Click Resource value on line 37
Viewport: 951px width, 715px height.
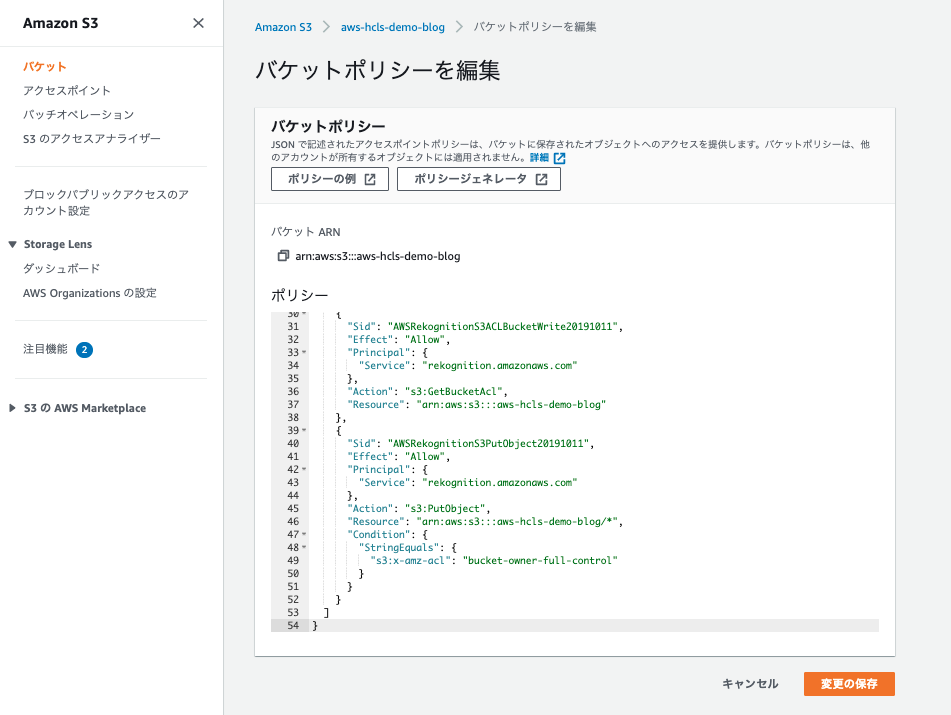(511, 404)
